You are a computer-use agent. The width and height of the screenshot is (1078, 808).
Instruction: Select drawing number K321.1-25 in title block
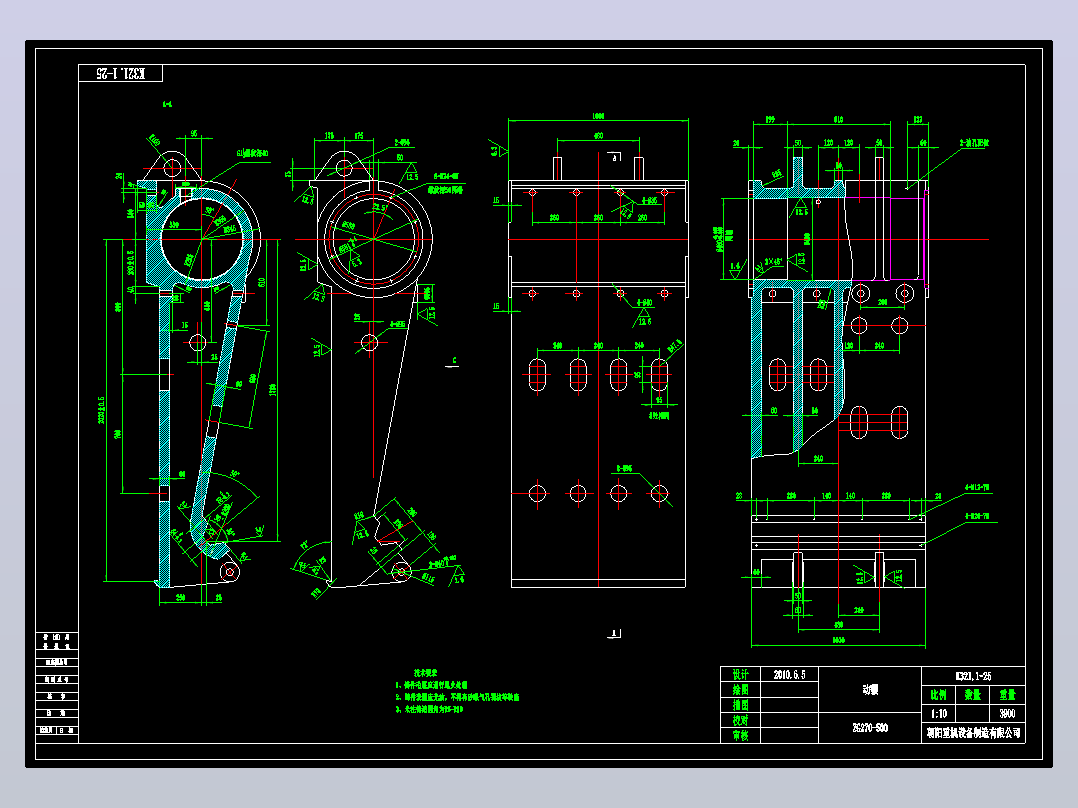(974, 676)
